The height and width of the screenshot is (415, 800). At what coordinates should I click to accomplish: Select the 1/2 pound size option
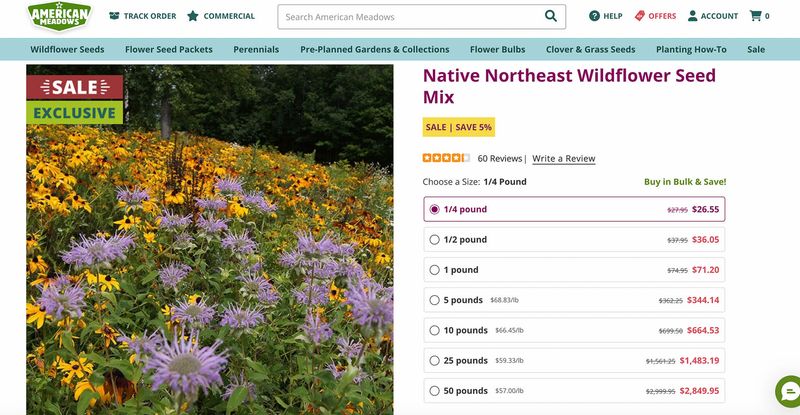574,239
